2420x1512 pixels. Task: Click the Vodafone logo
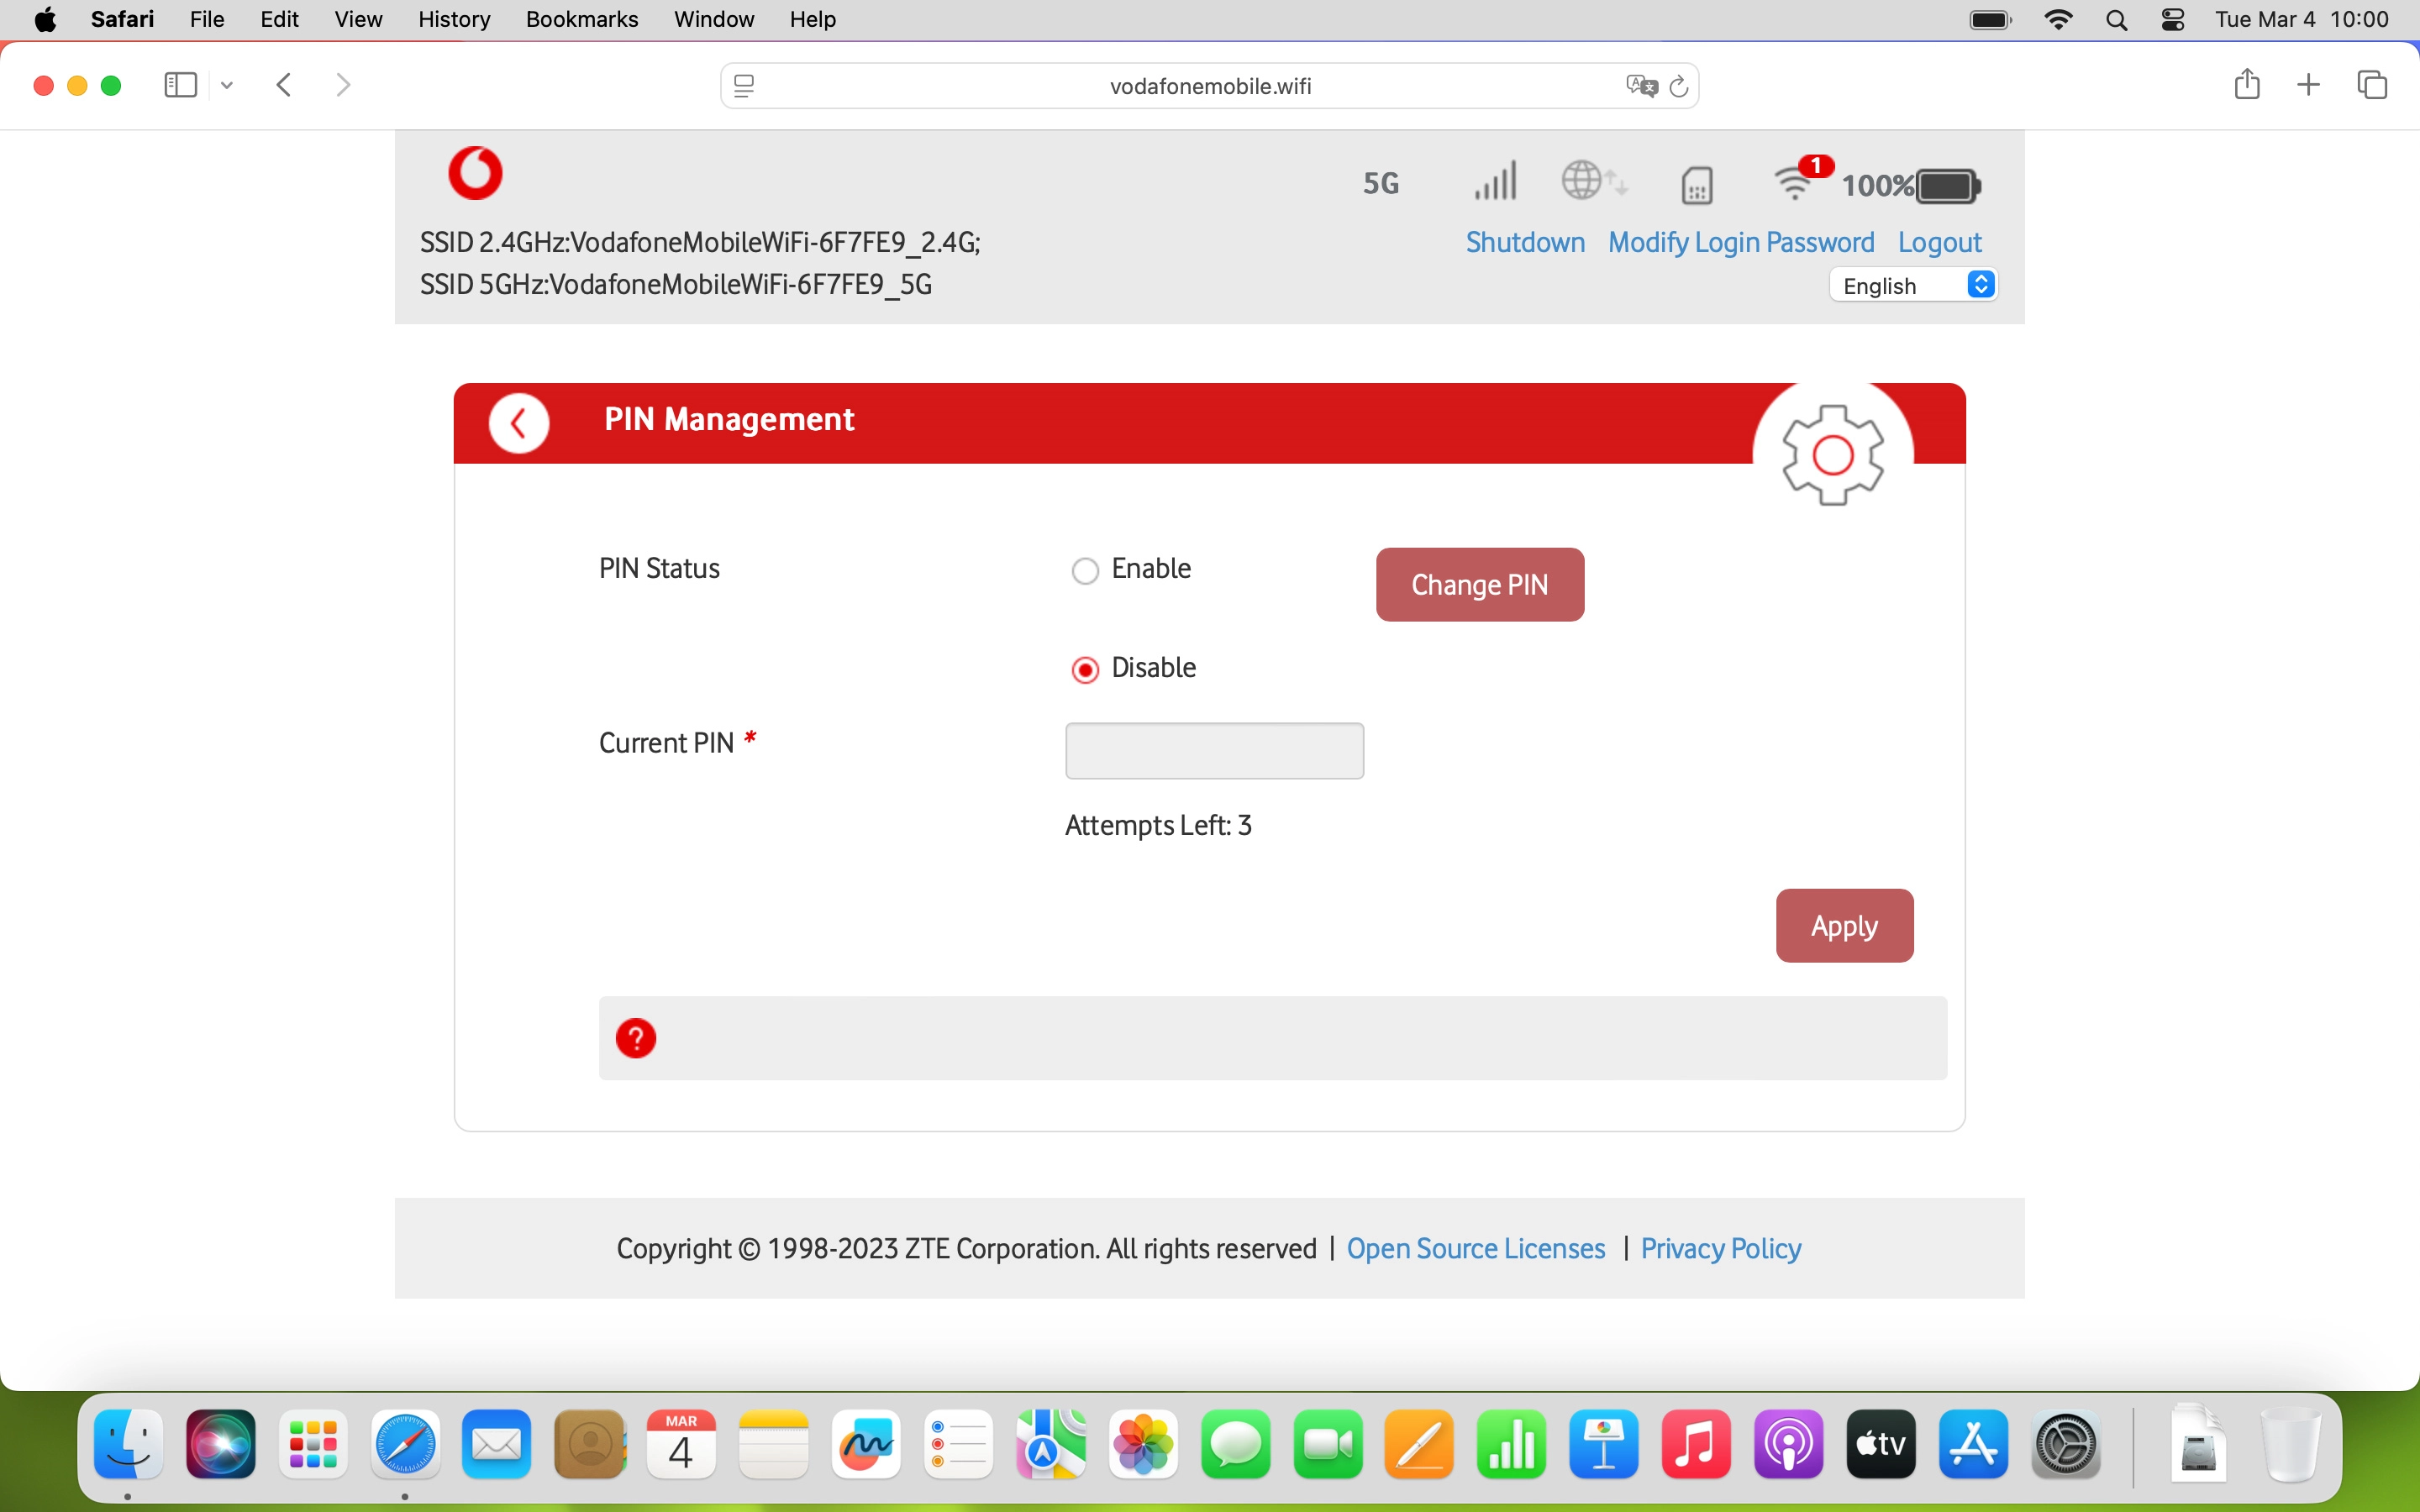[x=476, y=173]
